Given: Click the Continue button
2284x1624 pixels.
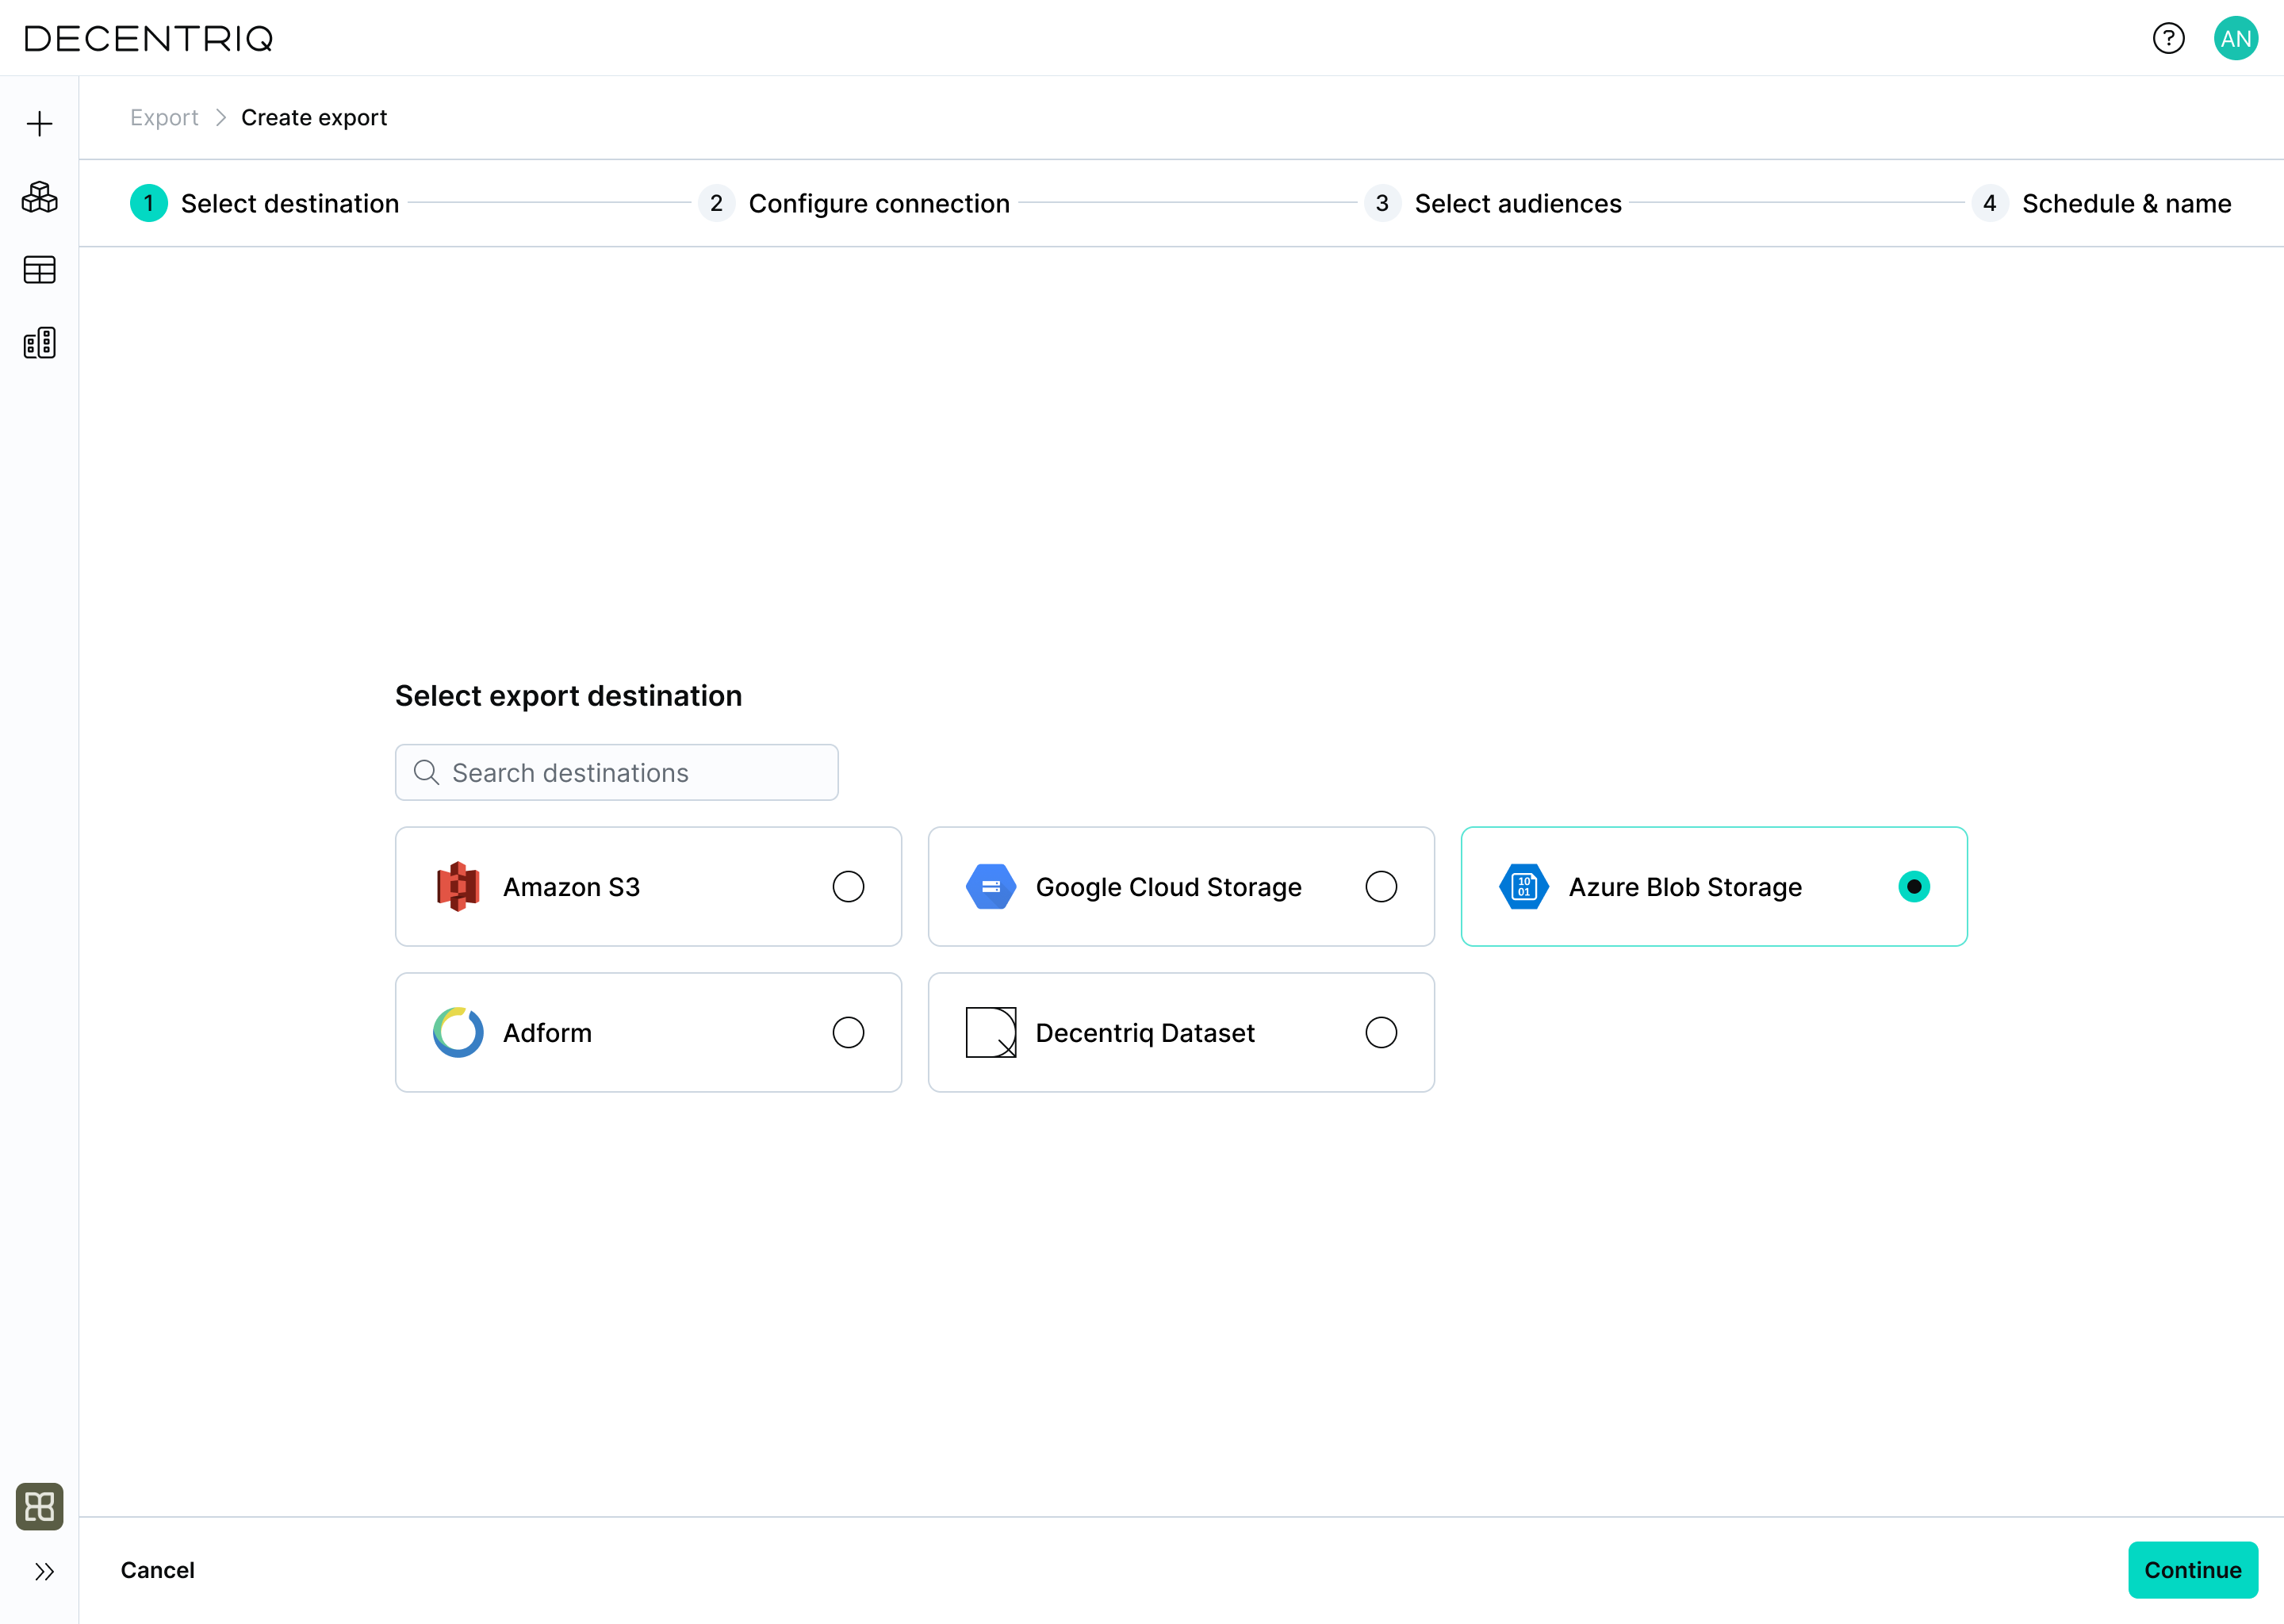Looking at the screenshot, I should [2193, 1570].
